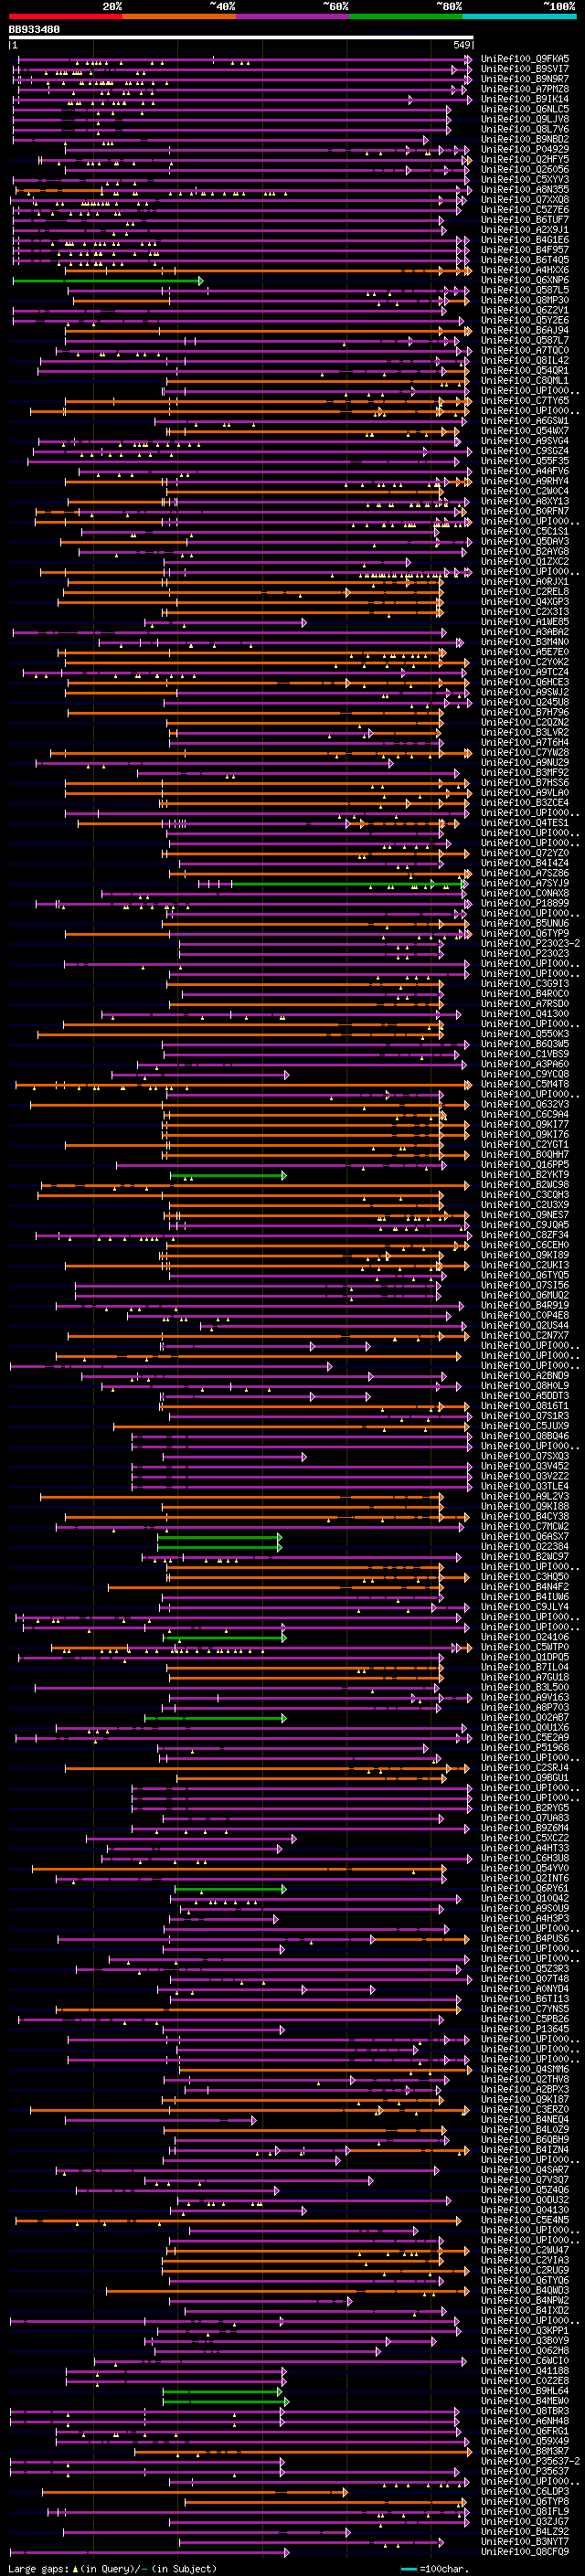Select the UniRef100_B2RYG5 label

[525, 1808]
